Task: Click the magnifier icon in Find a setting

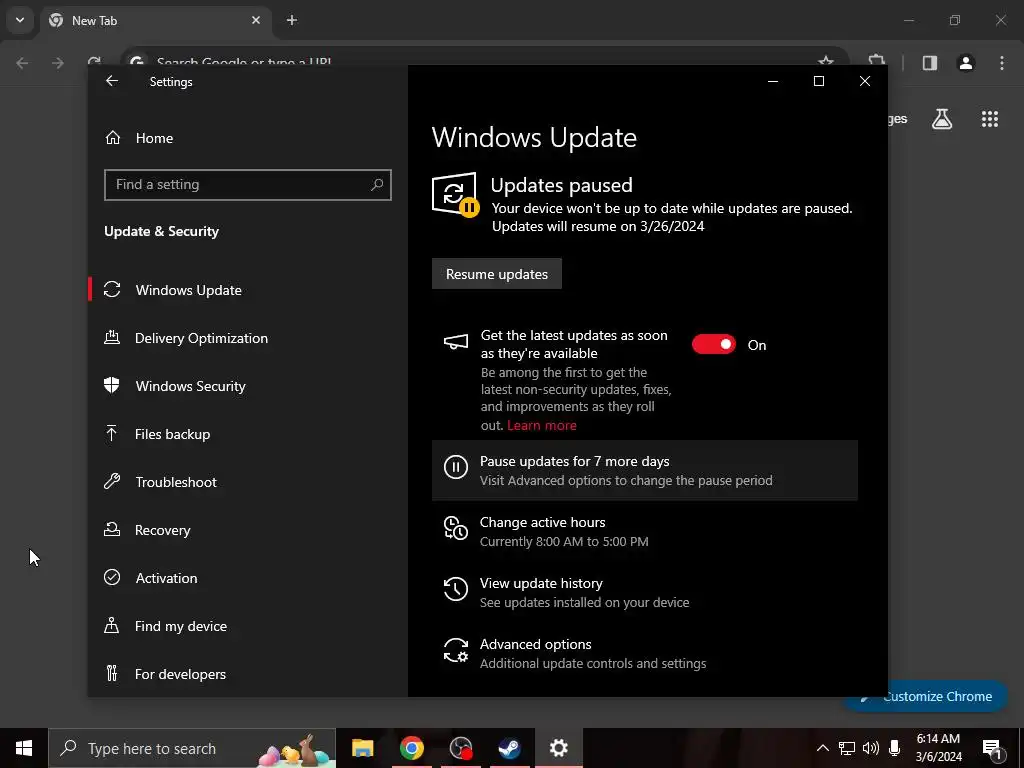Action: 377,185
